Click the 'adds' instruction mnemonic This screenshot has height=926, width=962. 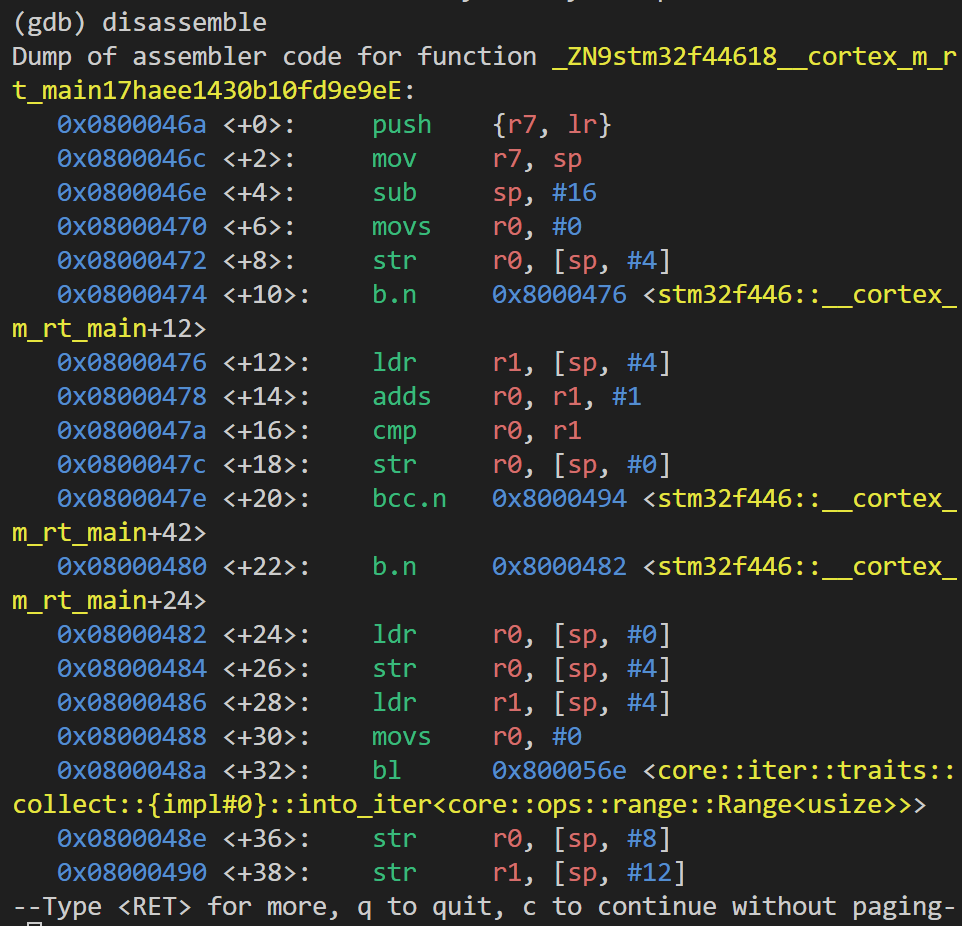402,396
